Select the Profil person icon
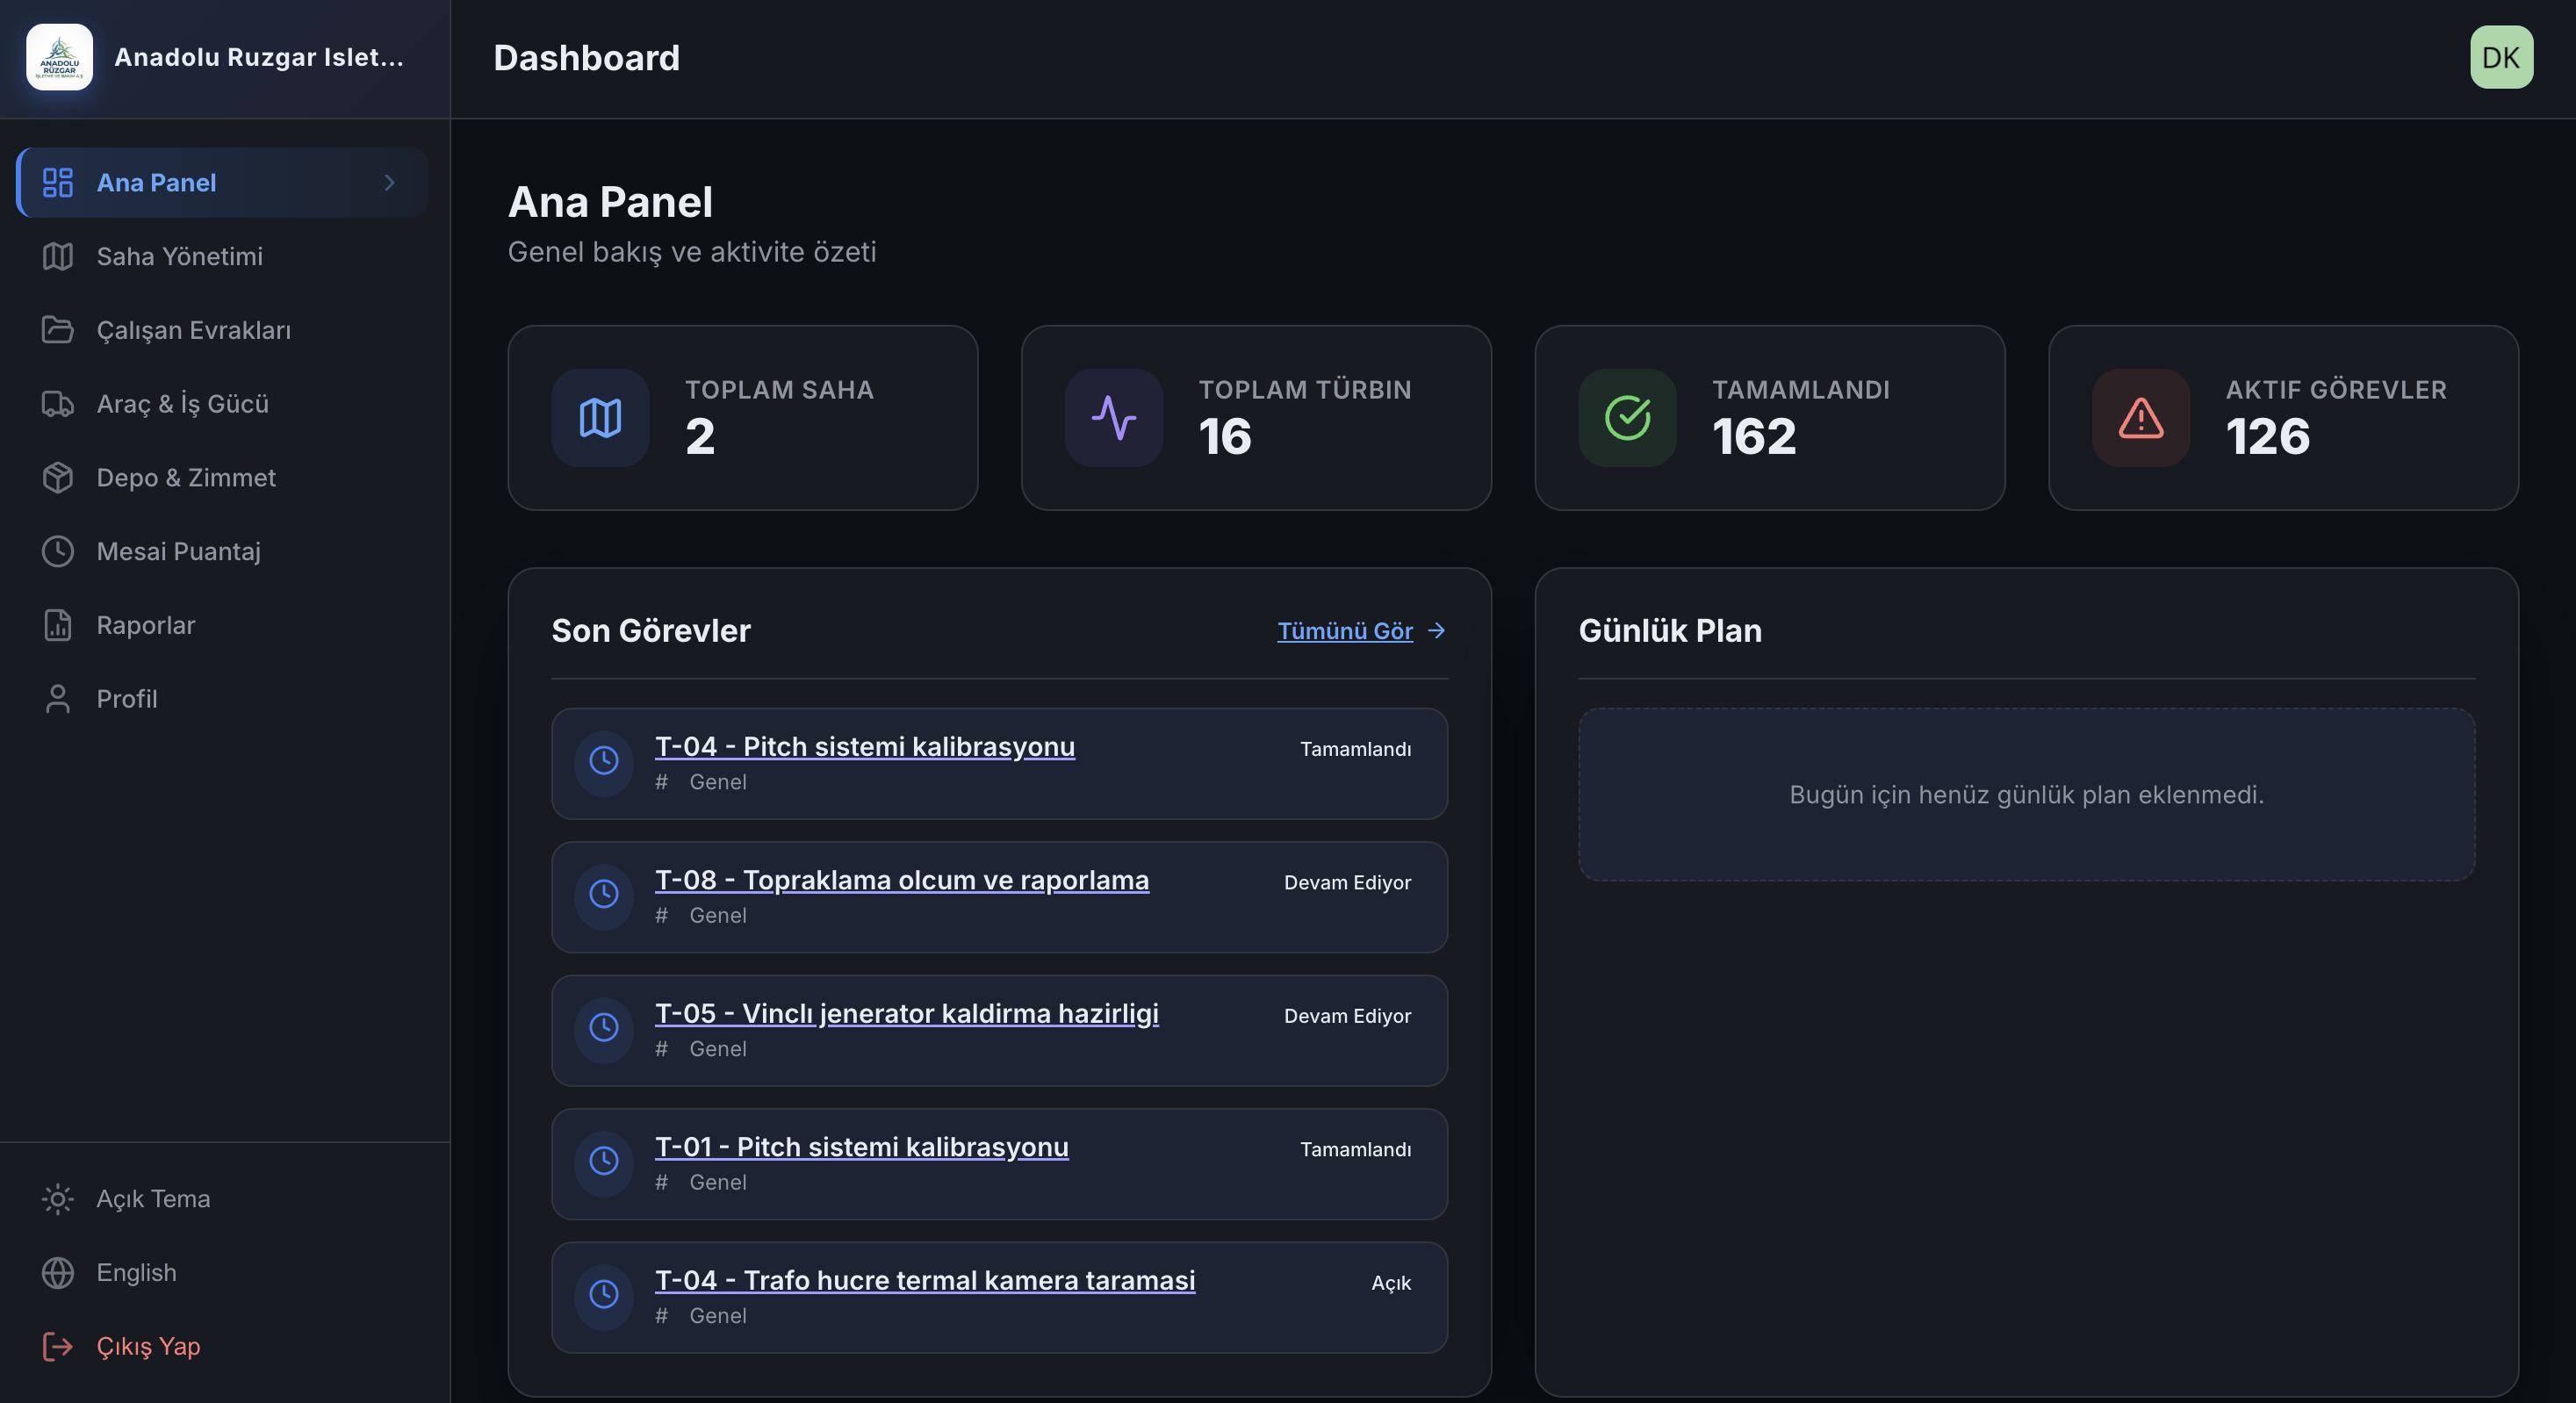Viewport: 2576px width, 1403px height. tap(57, 698)
